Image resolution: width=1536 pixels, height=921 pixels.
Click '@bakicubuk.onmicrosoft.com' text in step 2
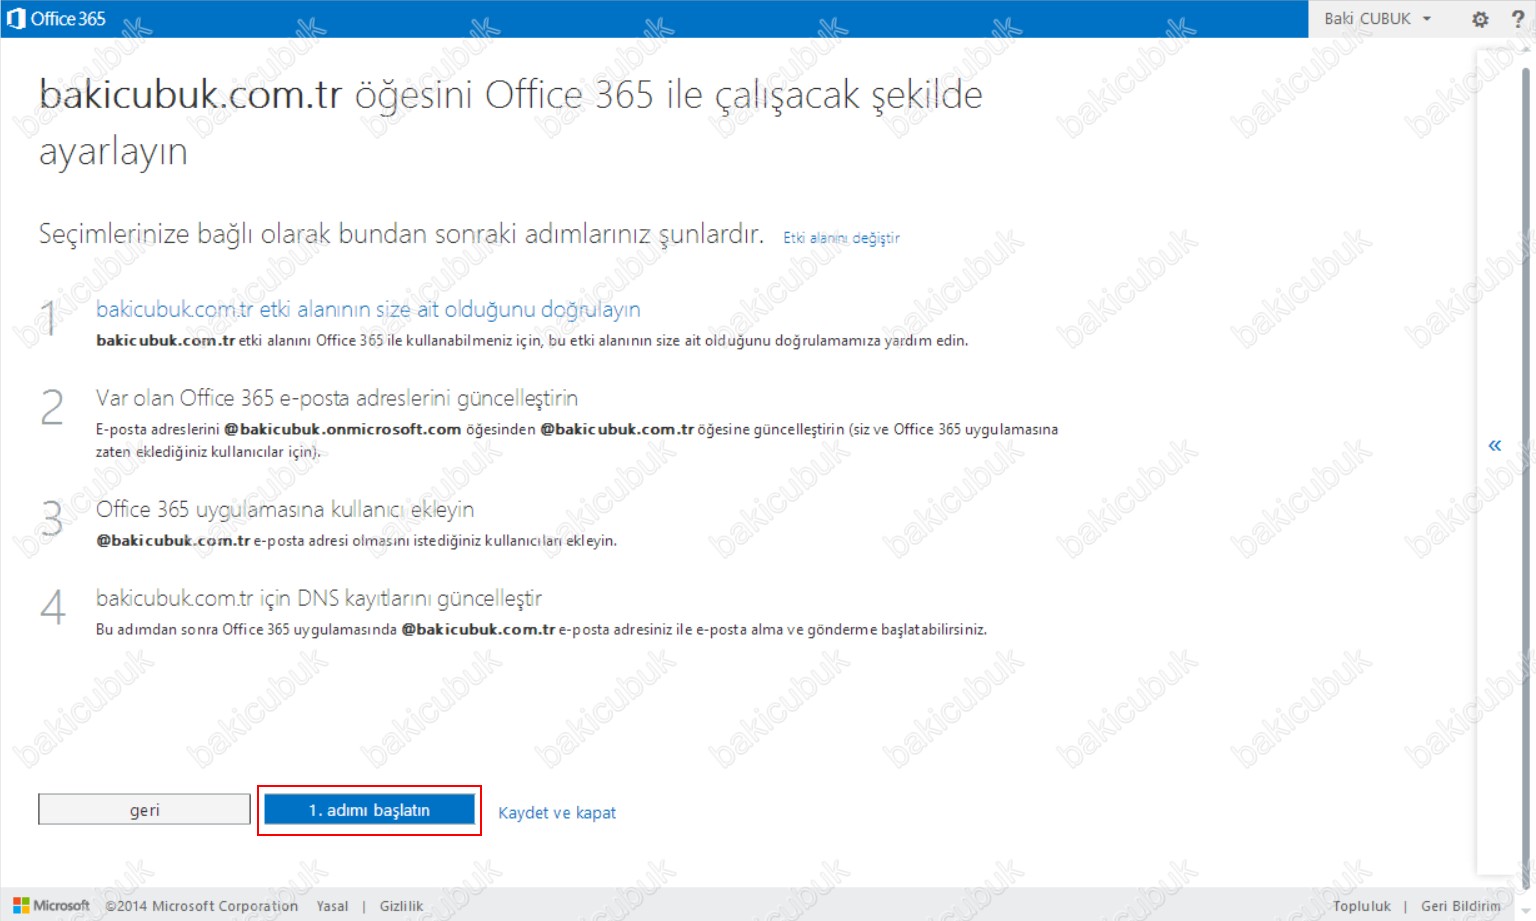342,429
